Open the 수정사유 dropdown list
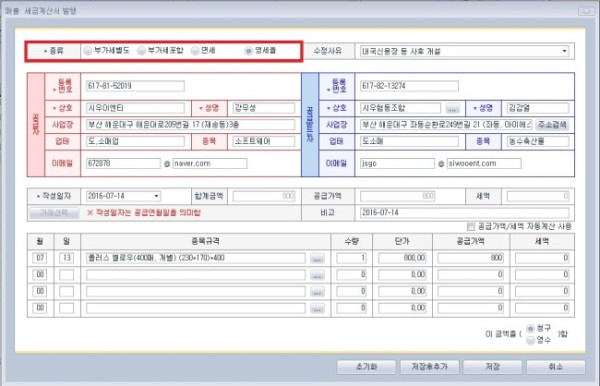This screenshot has width=600, height=386. 564,51
